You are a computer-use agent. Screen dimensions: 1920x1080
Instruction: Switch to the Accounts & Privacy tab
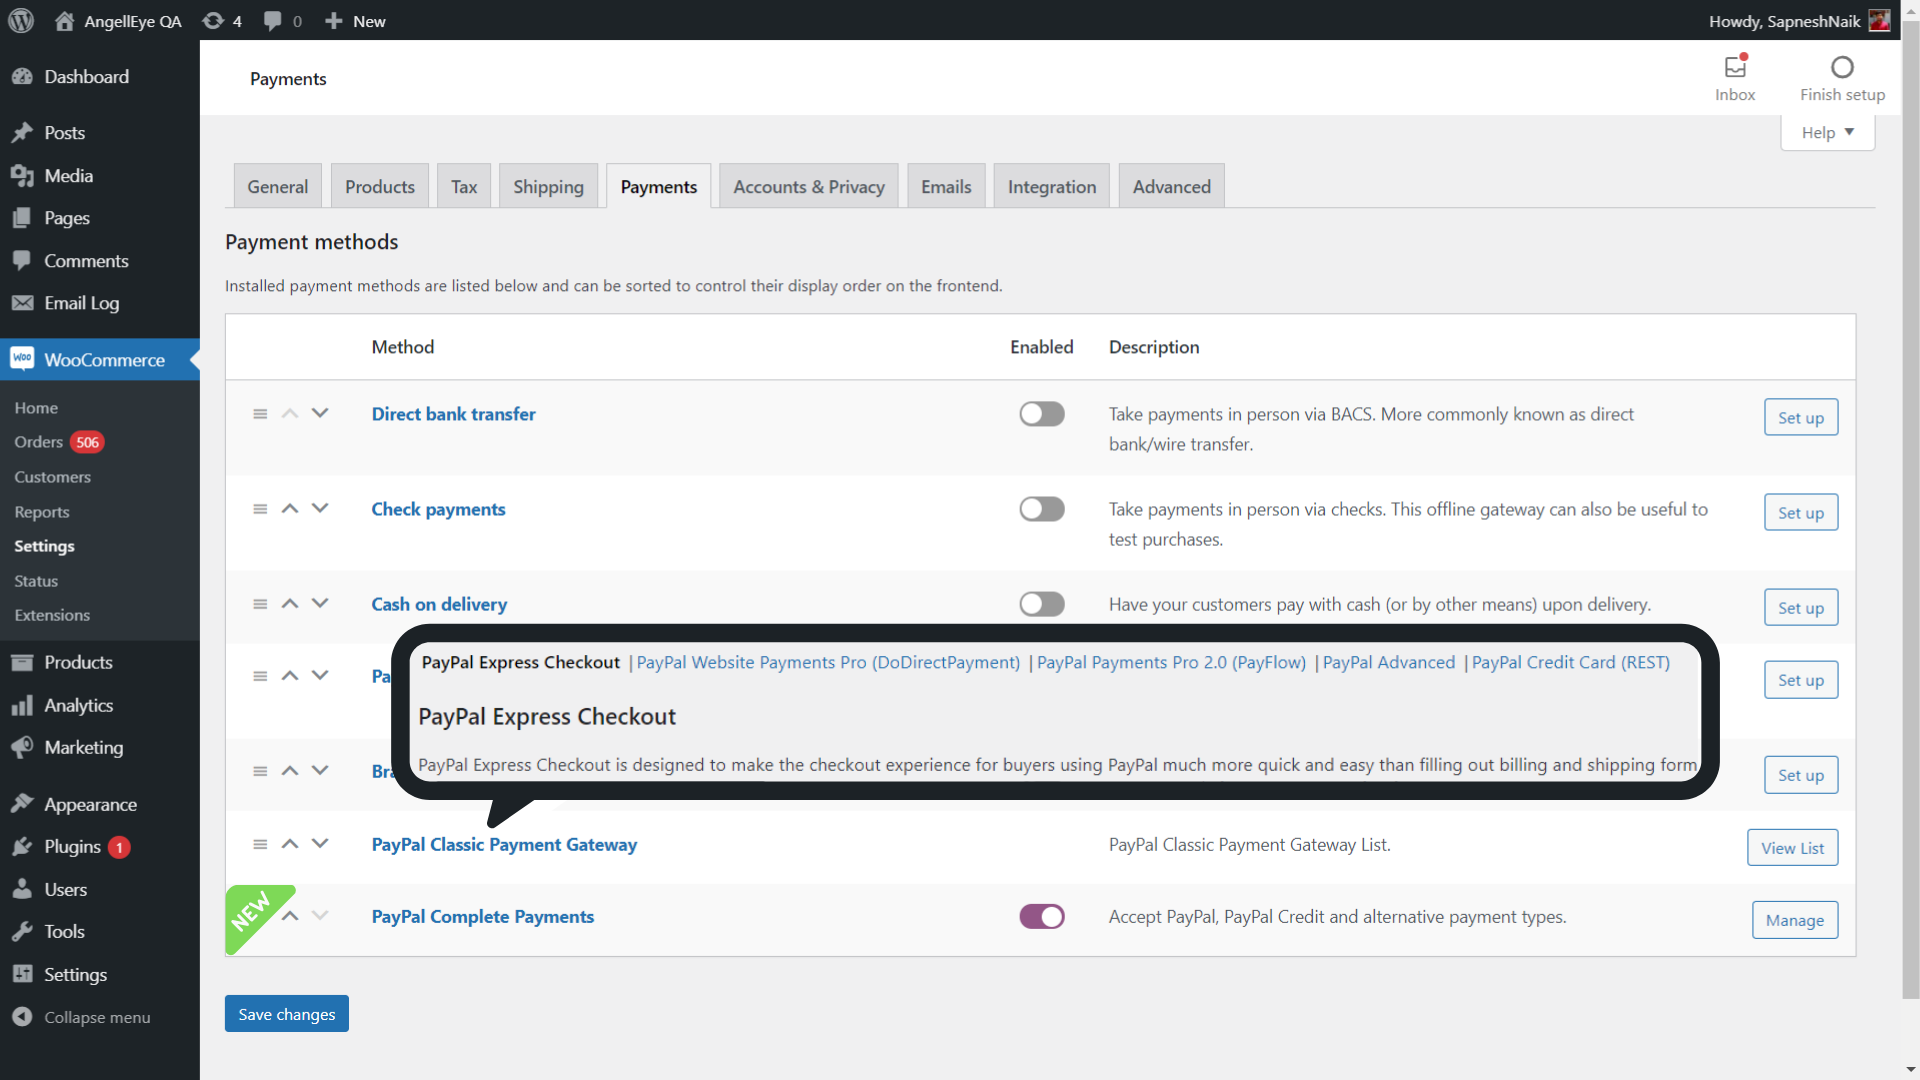[809, 186]
